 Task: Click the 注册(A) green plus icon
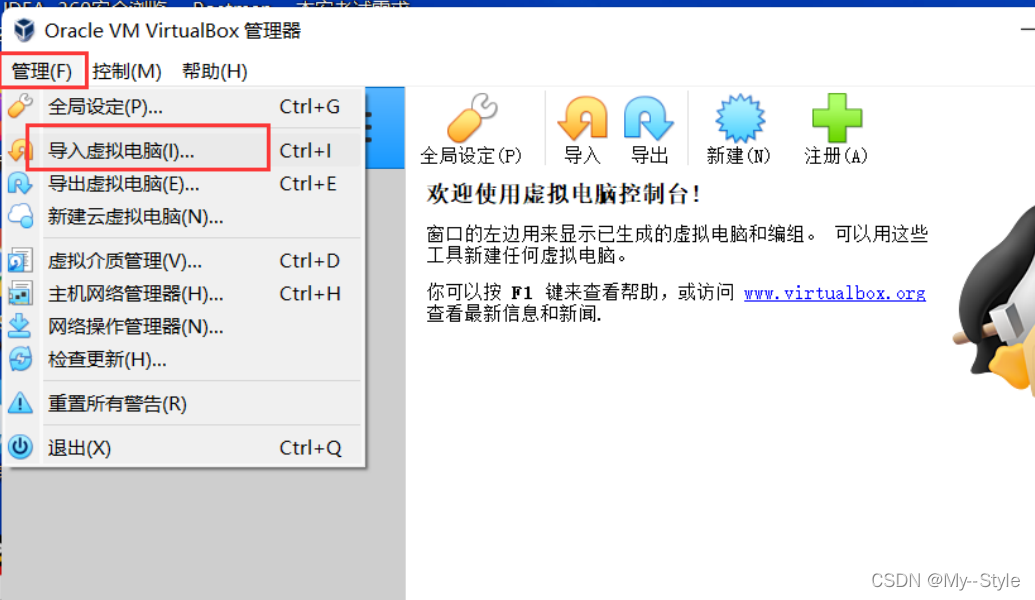(x=837, y=118)
